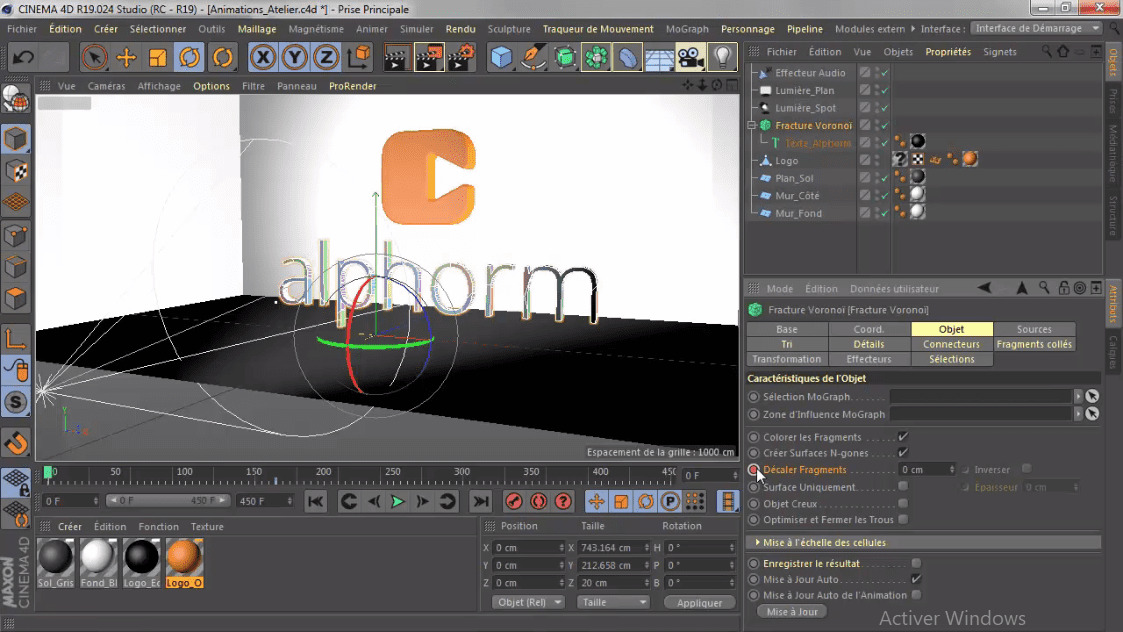Collapse Fracture Voronoï tree node
1123x632 pixels.
tap(752, 125)
